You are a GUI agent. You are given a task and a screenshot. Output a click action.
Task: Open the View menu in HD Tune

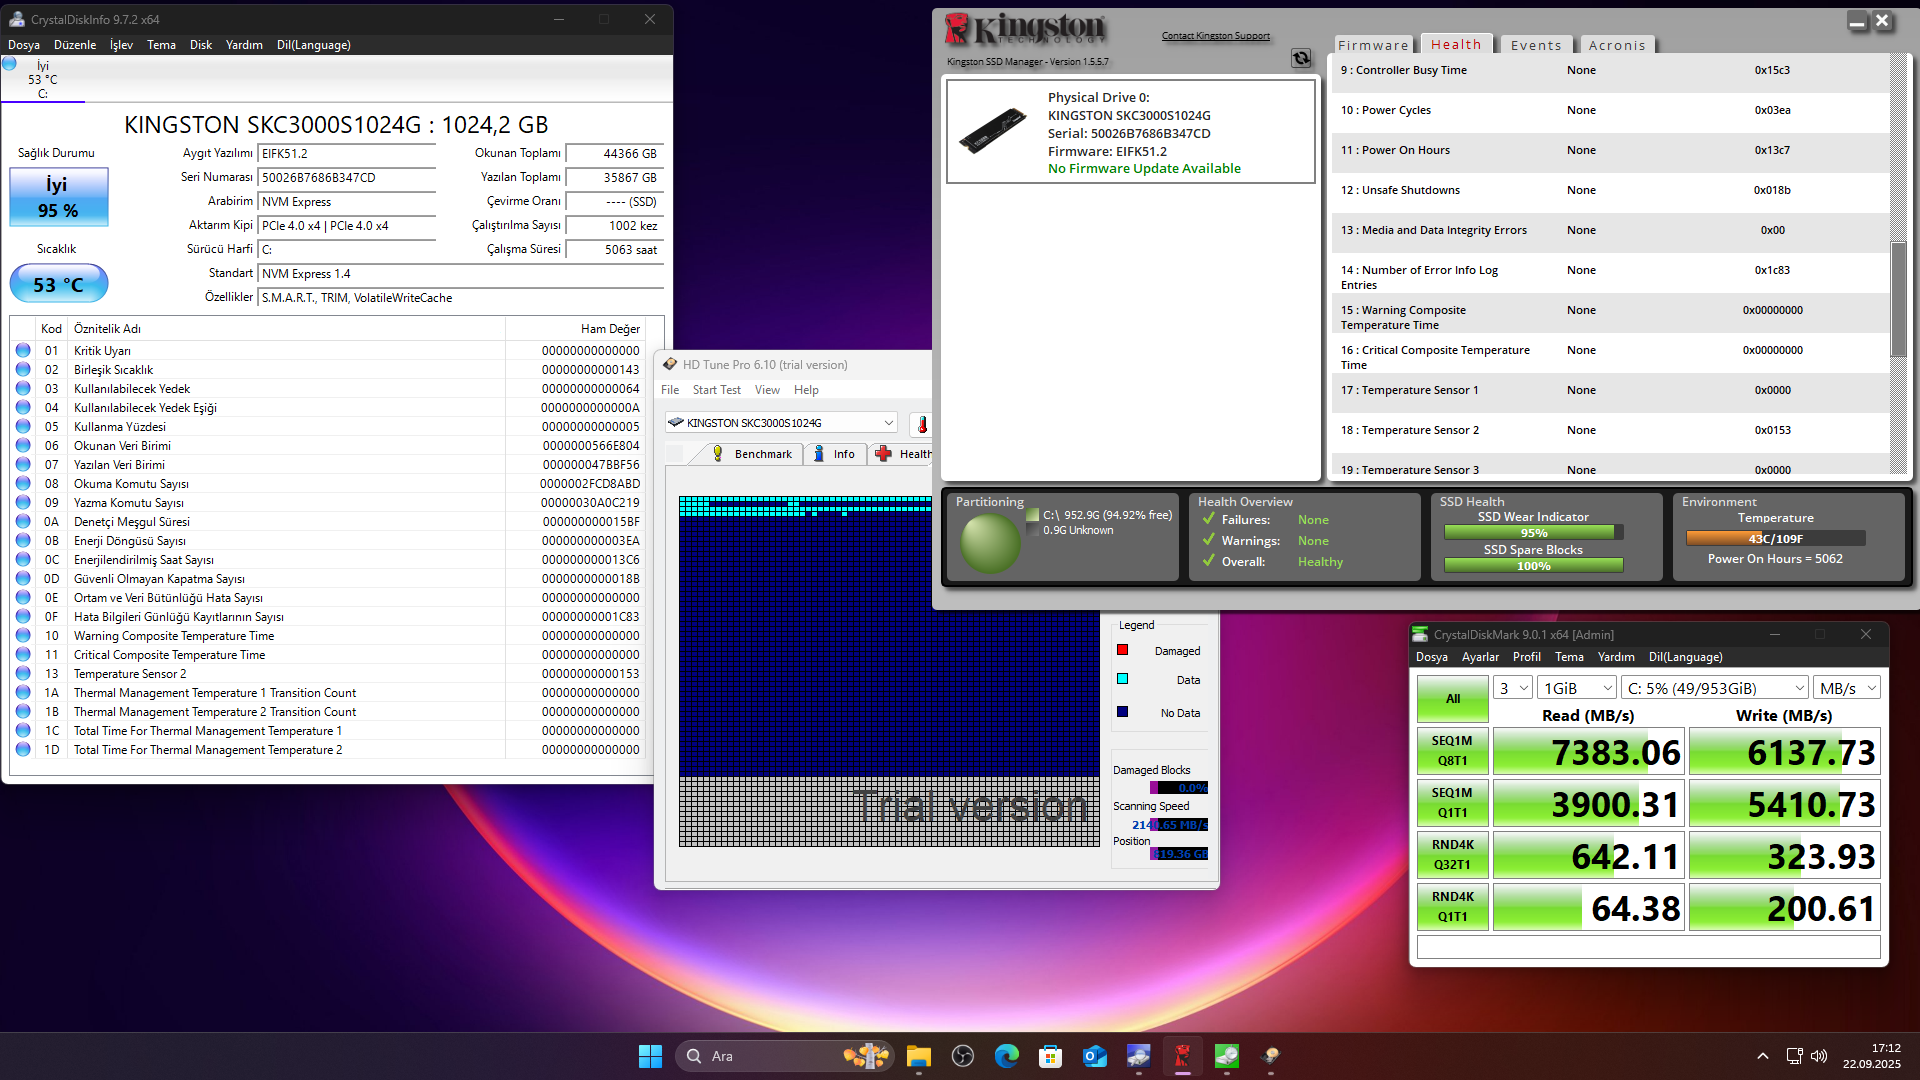tap(767, 390)
